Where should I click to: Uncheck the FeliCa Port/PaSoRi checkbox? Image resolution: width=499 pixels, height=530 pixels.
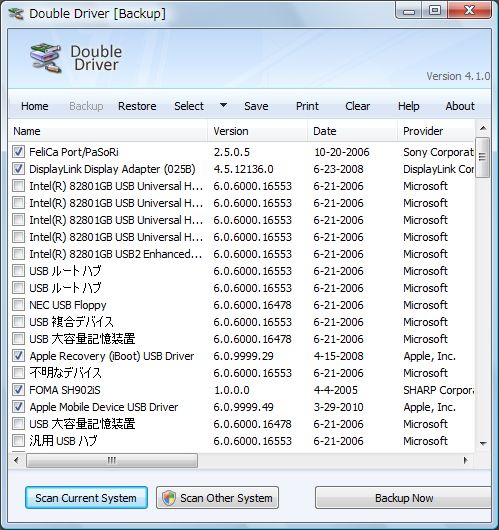18,151
